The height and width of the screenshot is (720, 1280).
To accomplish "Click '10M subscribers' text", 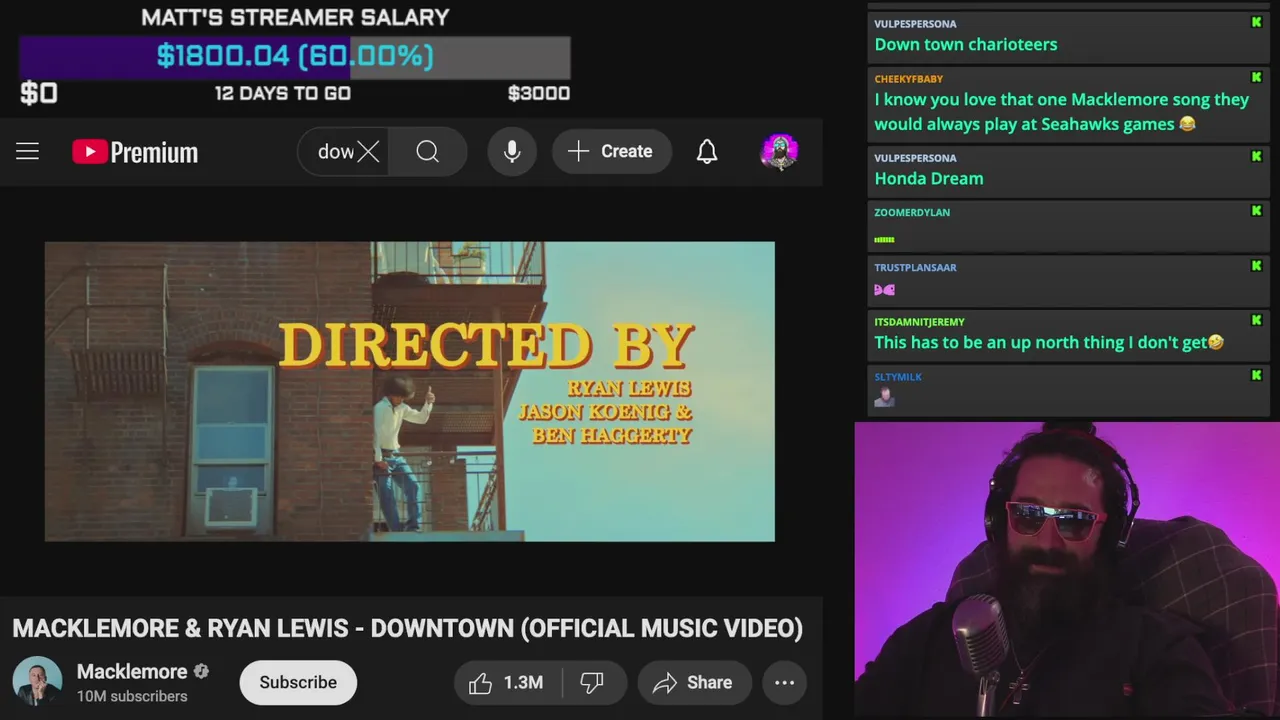I will tap(132, 696).
